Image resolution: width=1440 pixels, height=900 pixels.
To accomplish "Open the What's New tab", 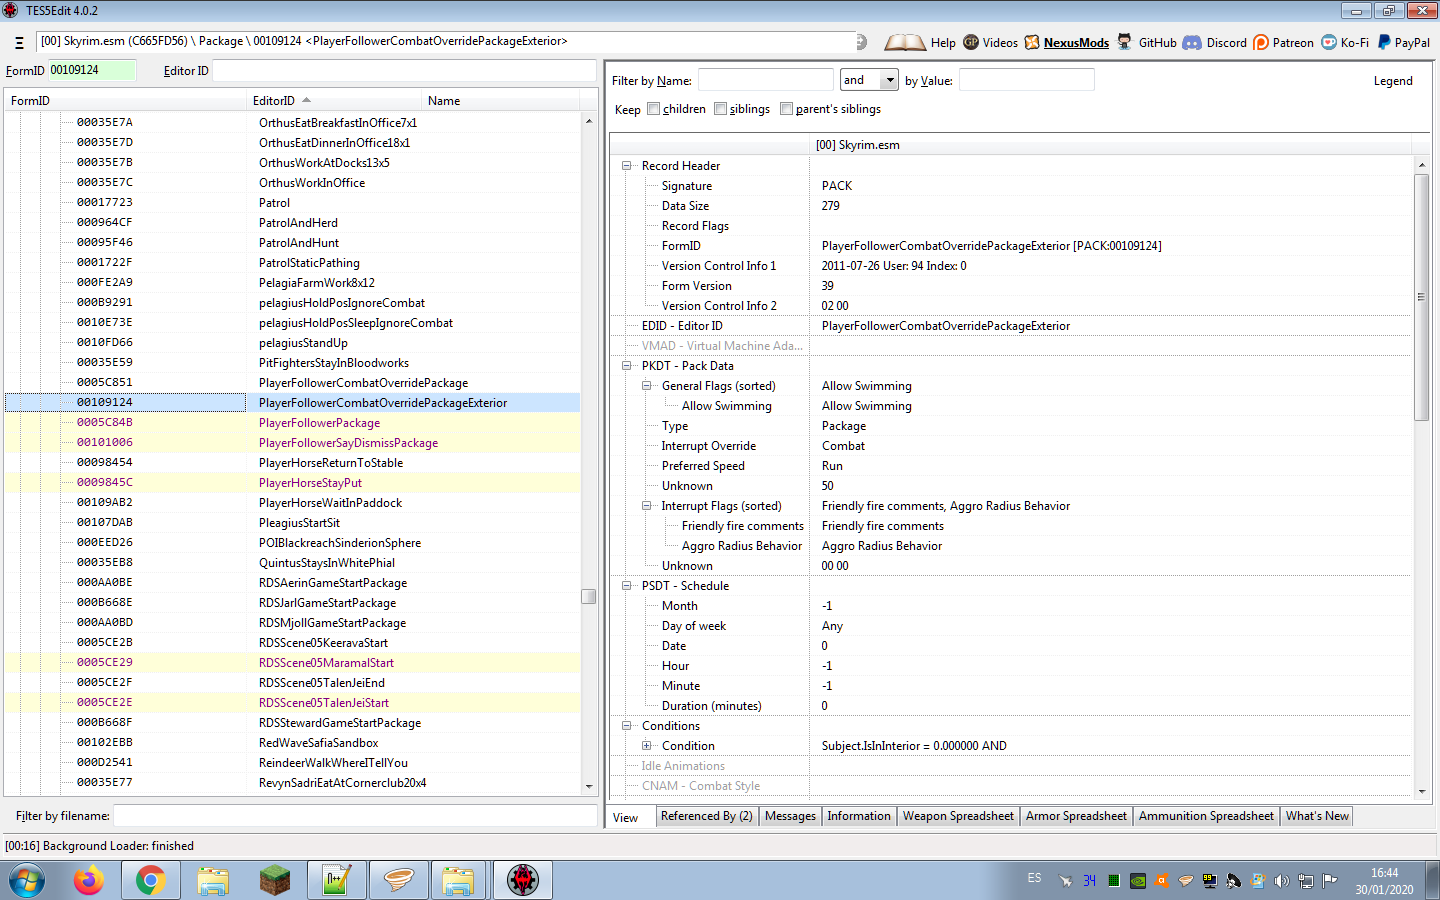I will coord(1317,816).
